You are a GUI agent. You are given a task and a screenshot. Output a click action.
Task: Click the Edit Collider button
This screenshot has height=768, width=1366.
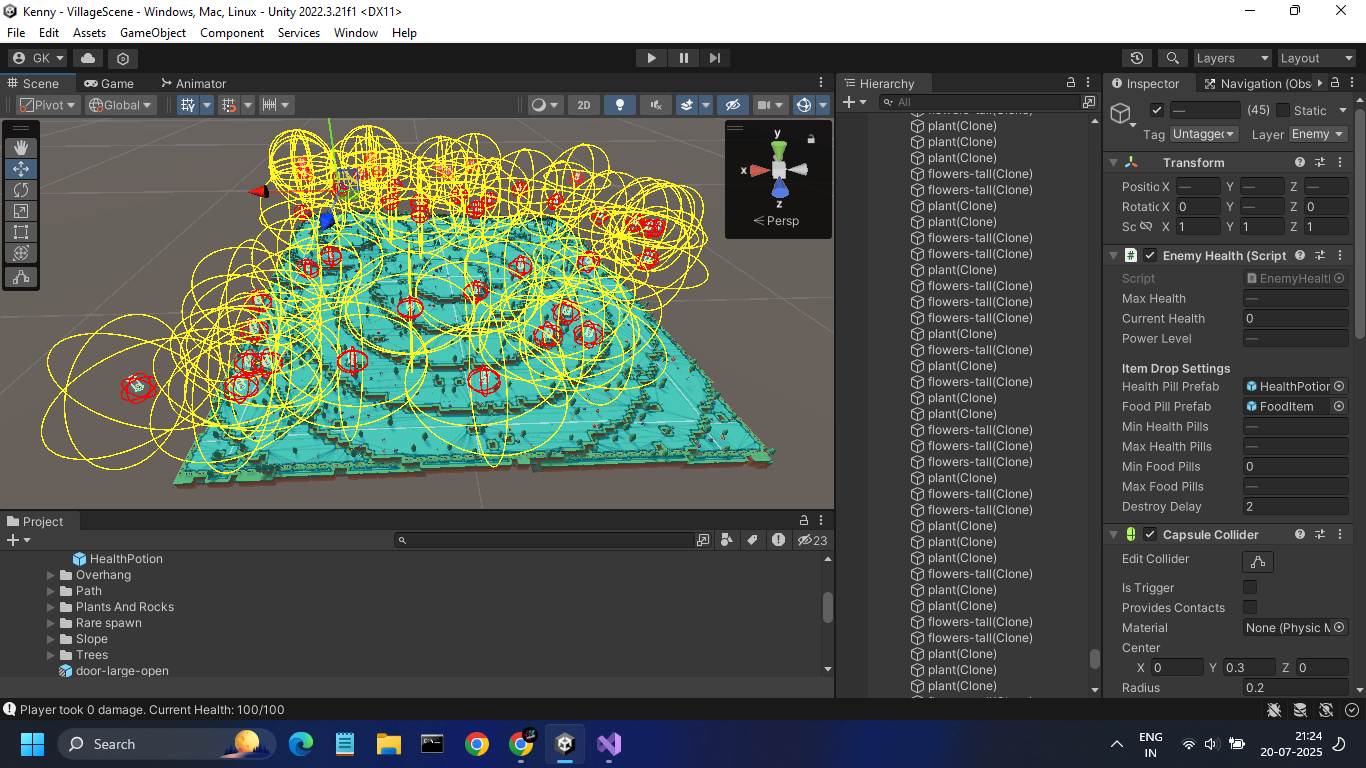[x=1257, y=561]
